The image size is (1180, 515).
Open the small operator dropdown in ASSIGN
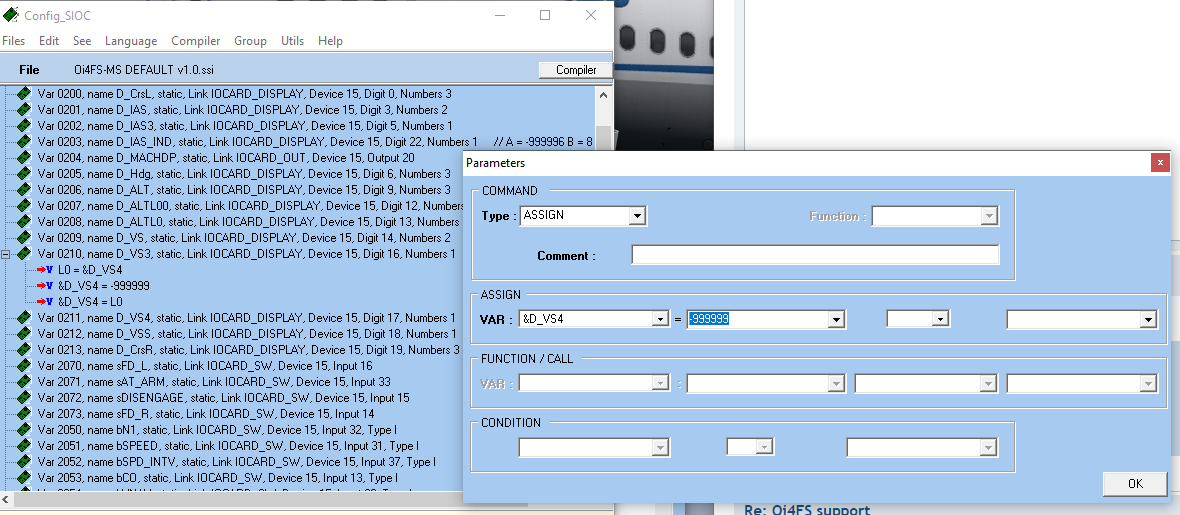click(x=939, y=319)
